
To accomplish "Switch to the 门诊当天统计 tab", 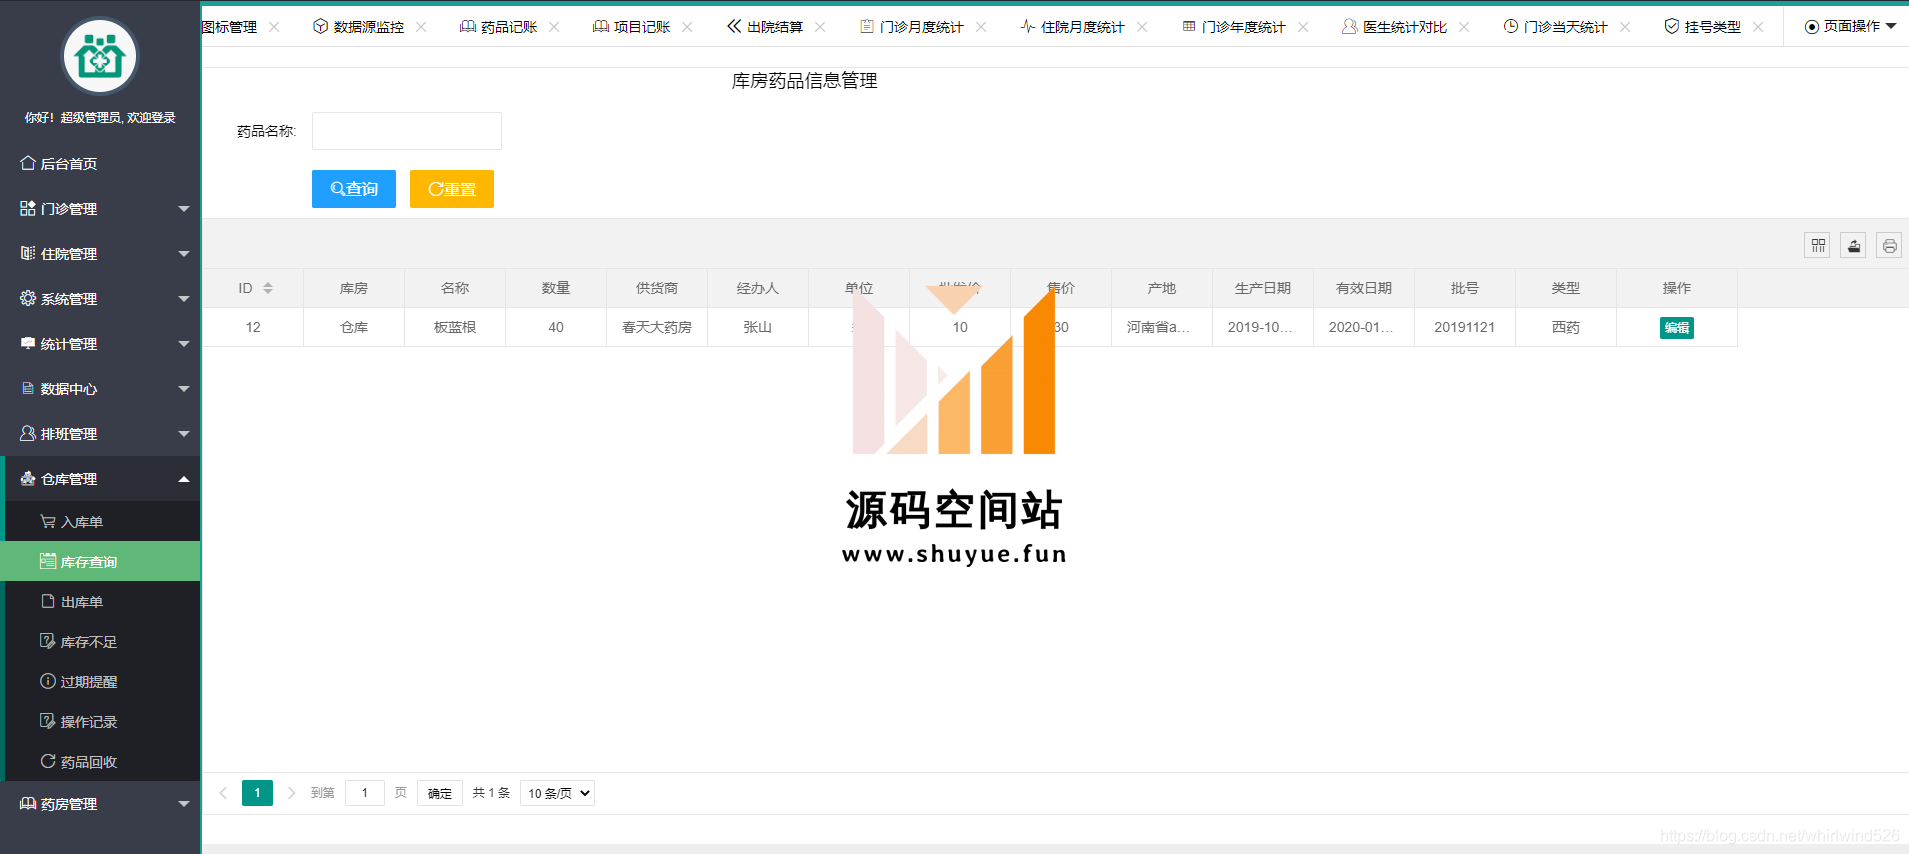I will 1556,27.
